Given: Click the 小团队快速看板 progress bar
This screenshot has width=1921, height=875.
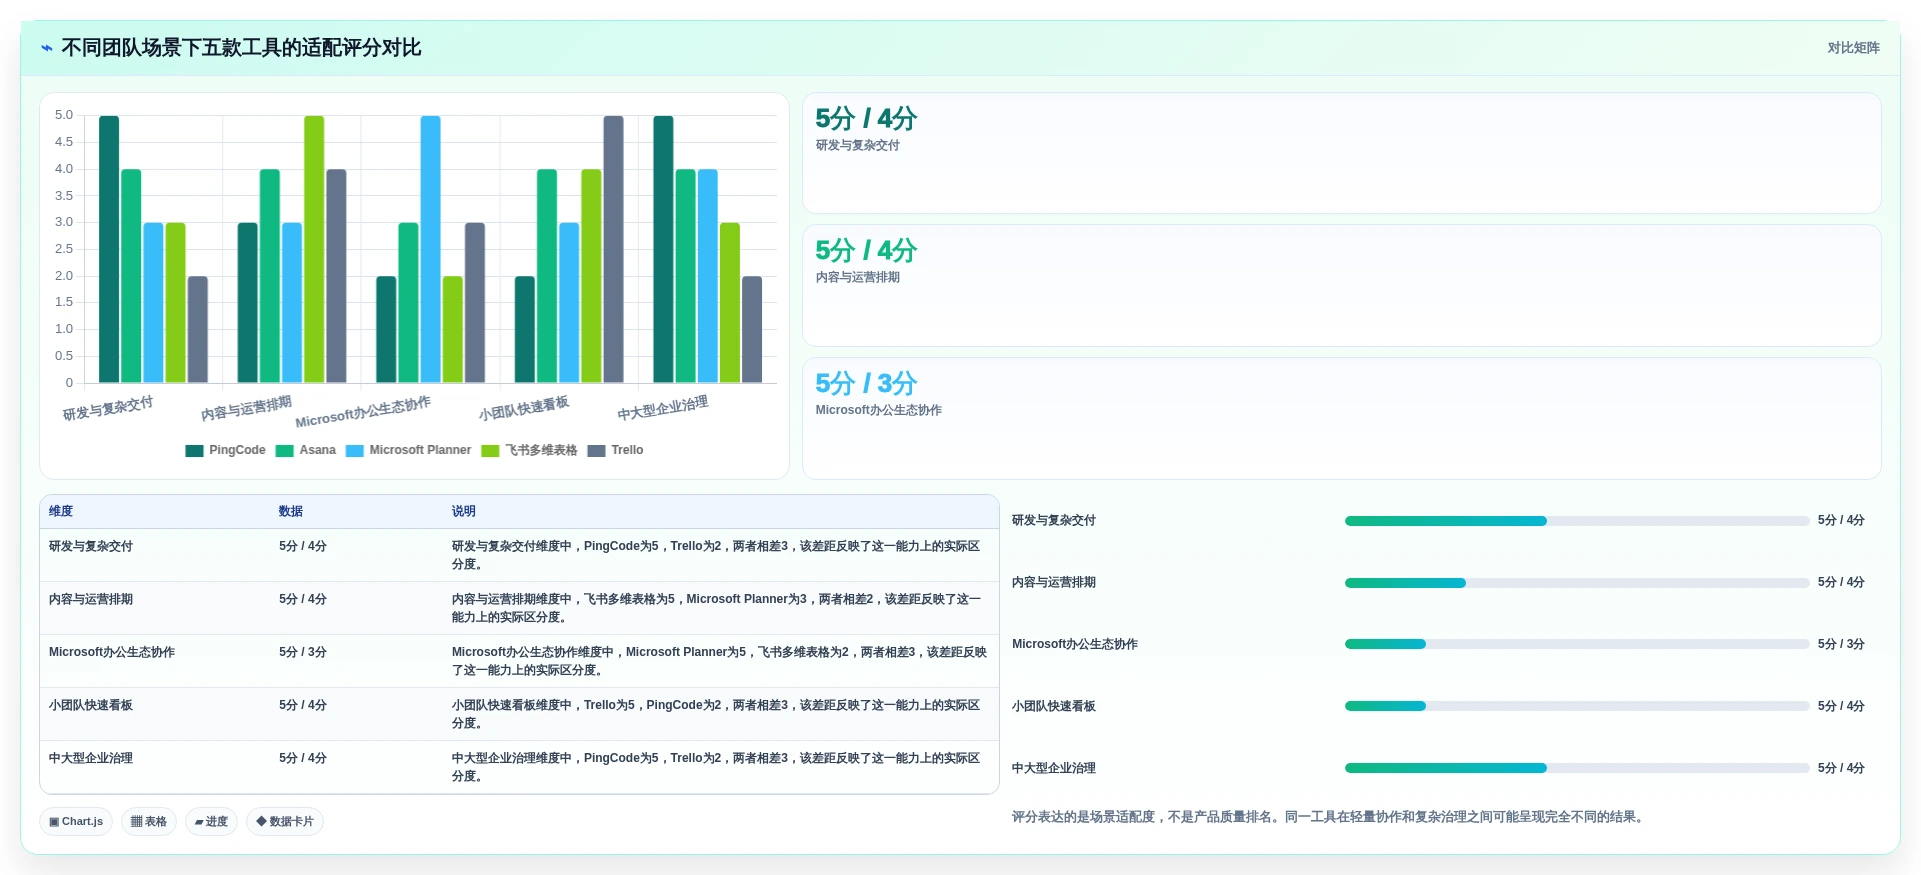Looking at the screenshot, I should click(x=1577, y=707).
